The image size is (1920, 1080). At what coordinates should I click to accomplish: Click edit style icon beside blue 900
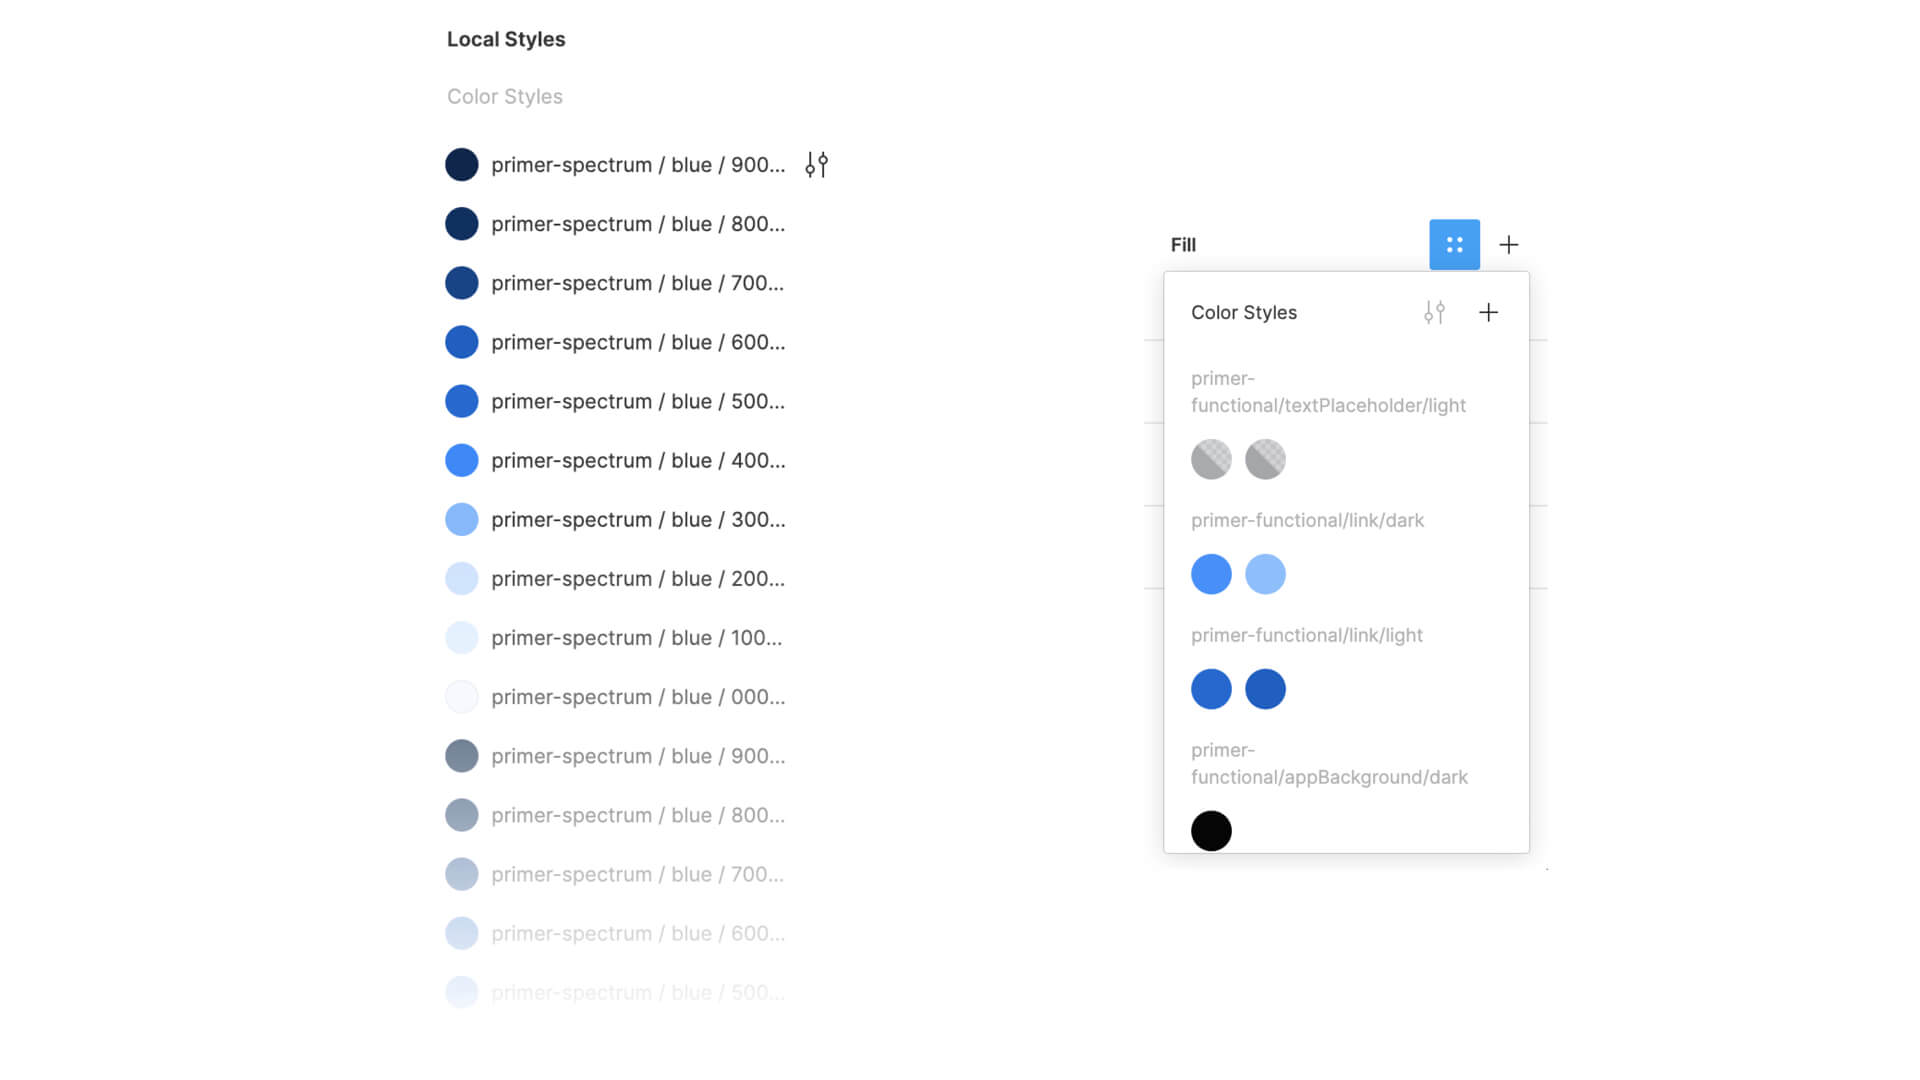click(x=816, y=164)
